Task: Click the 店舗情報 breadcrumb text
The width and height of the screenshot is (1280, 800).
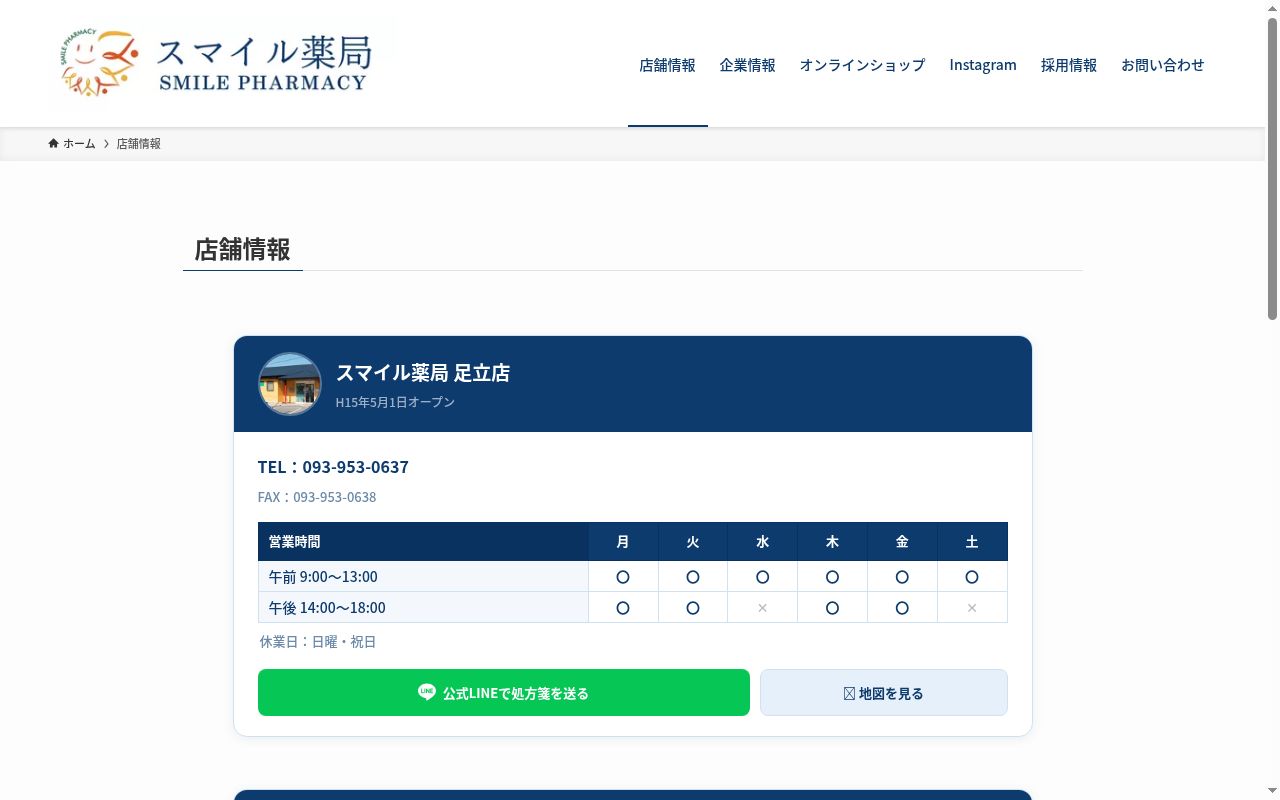Action: tap(139, 144)
